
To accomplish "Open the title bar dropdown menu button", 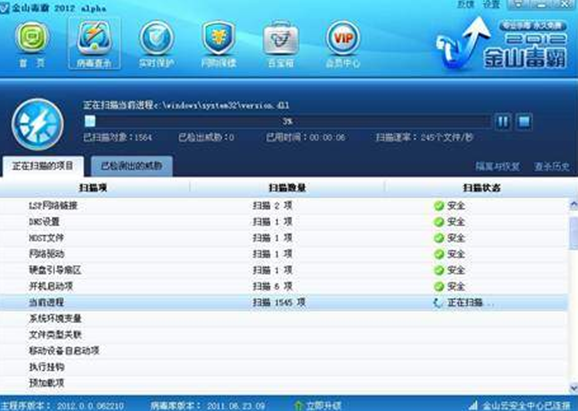I will click(518, 4).
